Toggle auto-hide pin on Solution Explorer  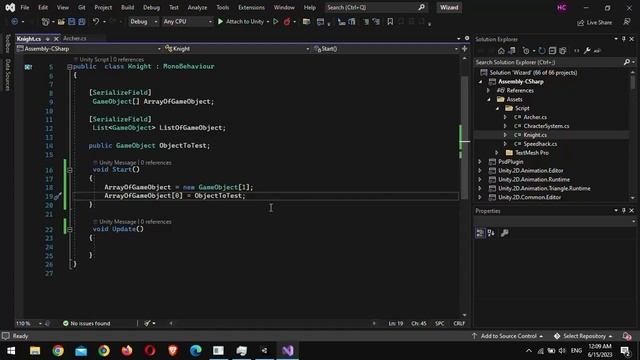coord(624,39)
